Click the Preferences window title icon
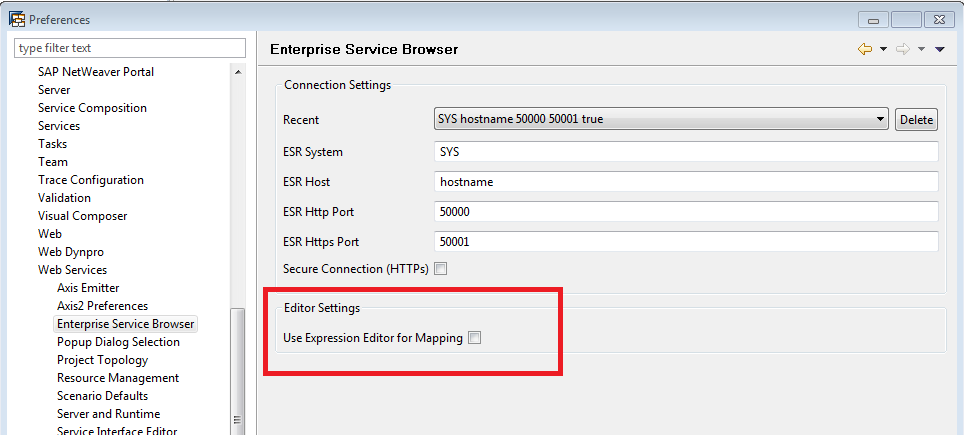The width and height of the screenshot is (964, 435). 17,19
